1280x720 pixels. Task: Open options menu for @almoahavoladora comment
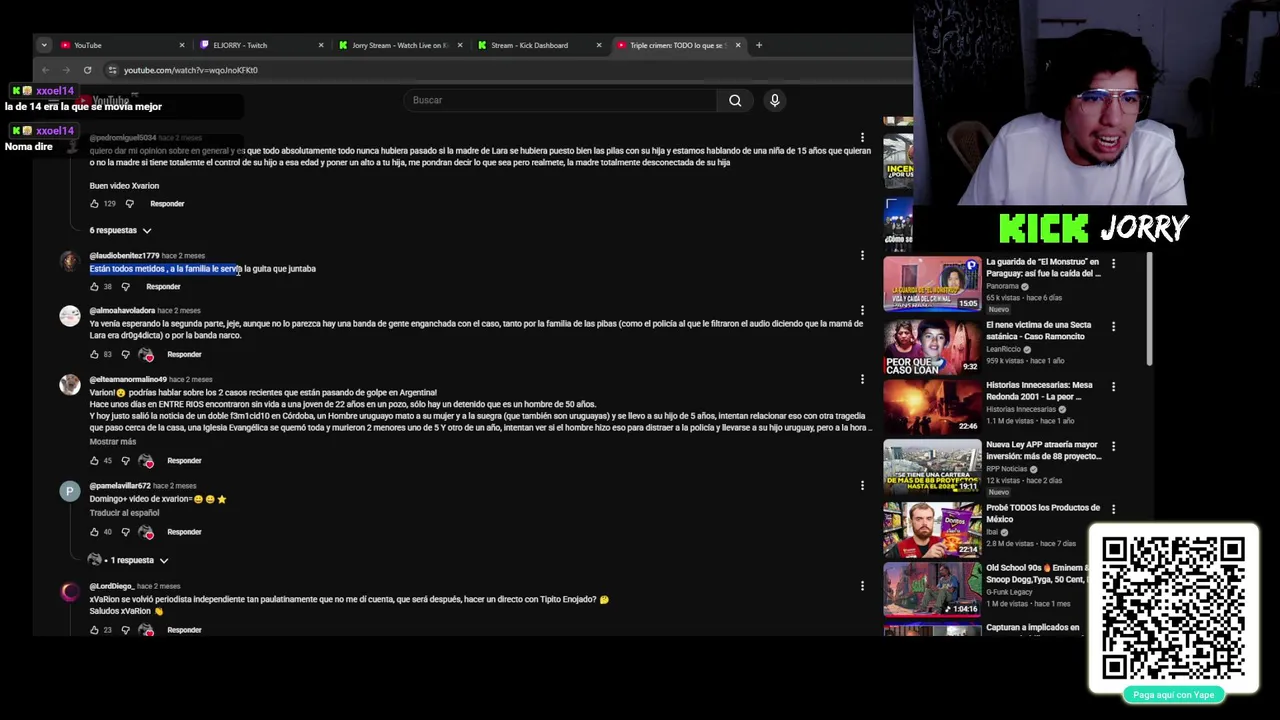point(862,311)
